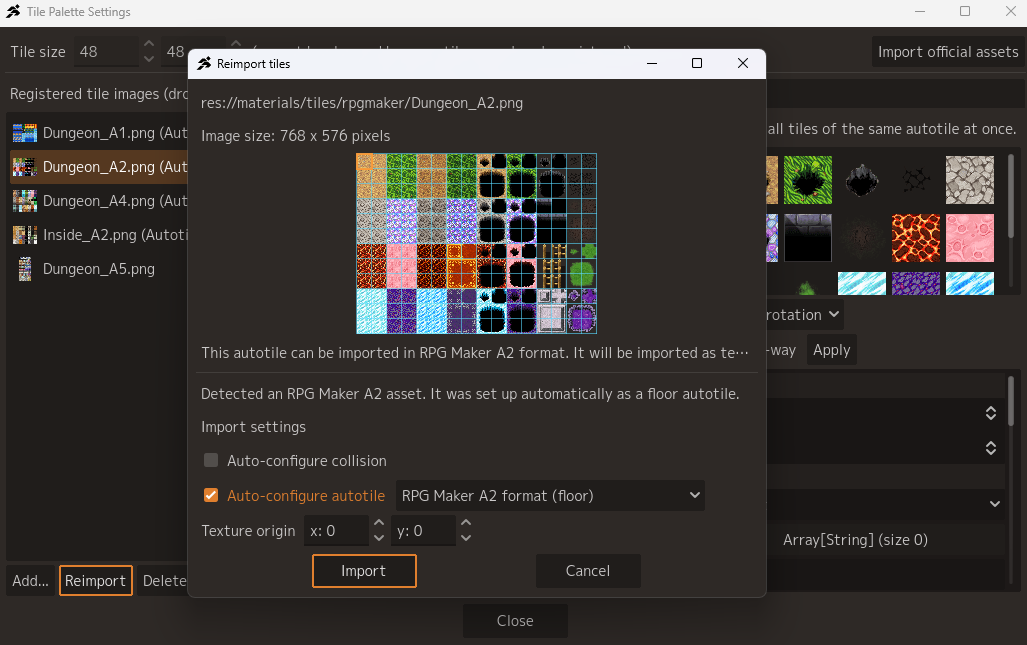Select the Dungeon_A1.png tile image icon
The image size is (1027, 645).
coord(25,133)
